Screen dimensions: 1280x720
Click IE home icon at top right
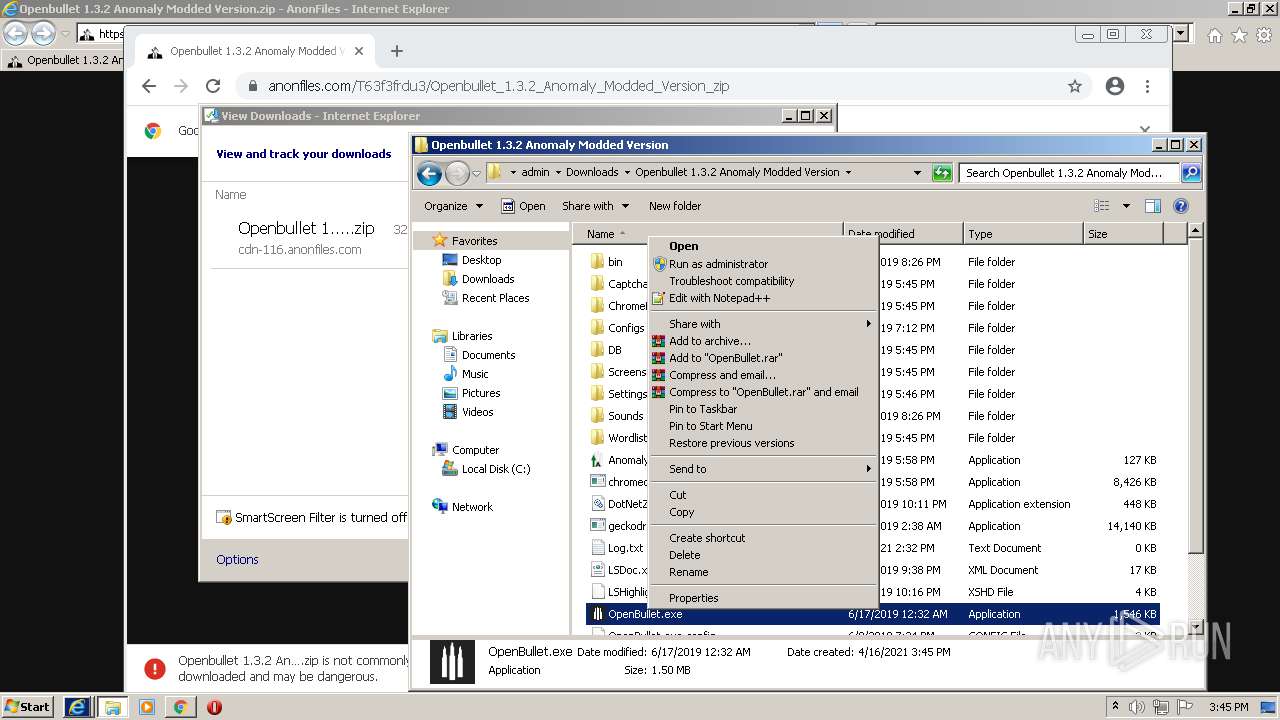[x=1214, y=35]
